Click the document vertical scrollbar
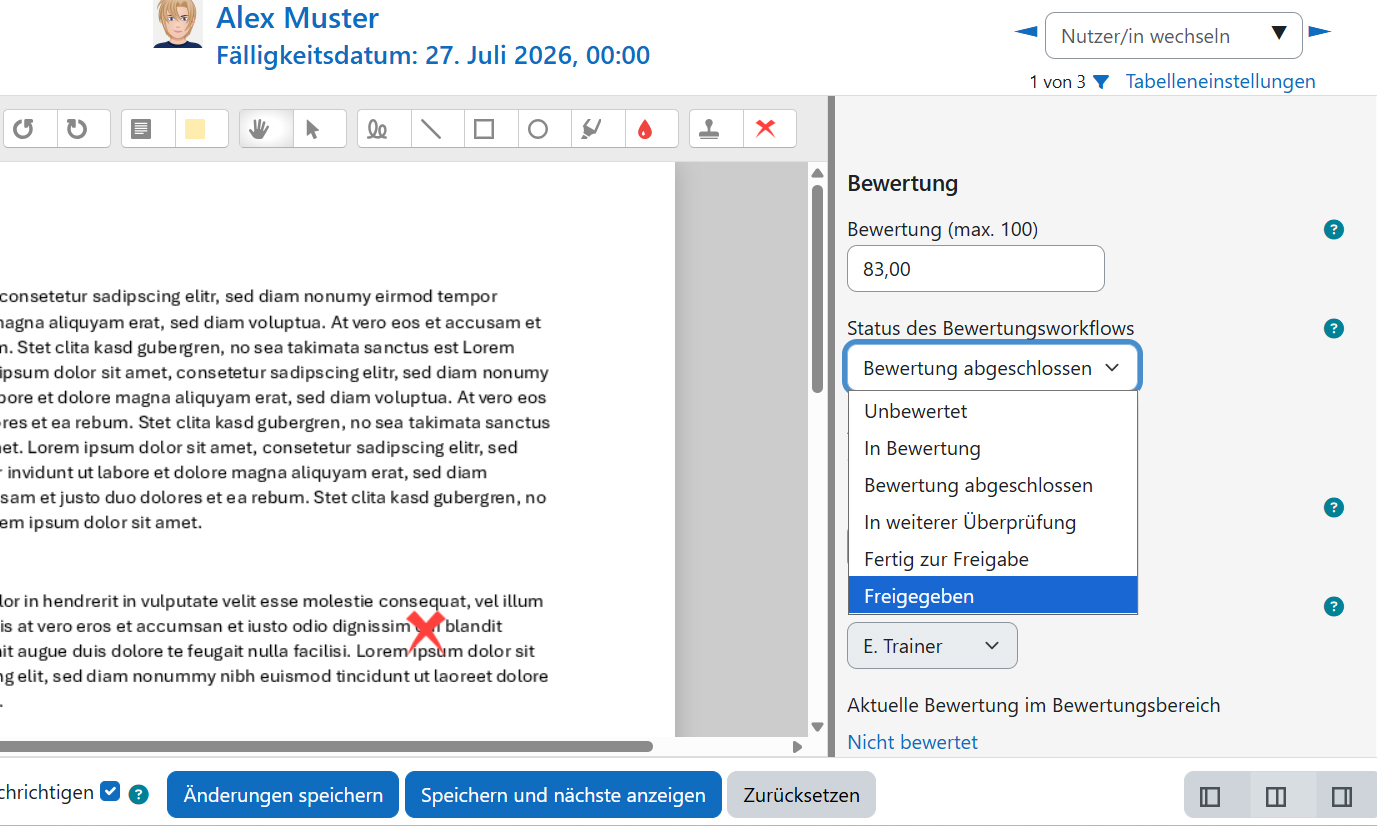 (x=817, y=290)
